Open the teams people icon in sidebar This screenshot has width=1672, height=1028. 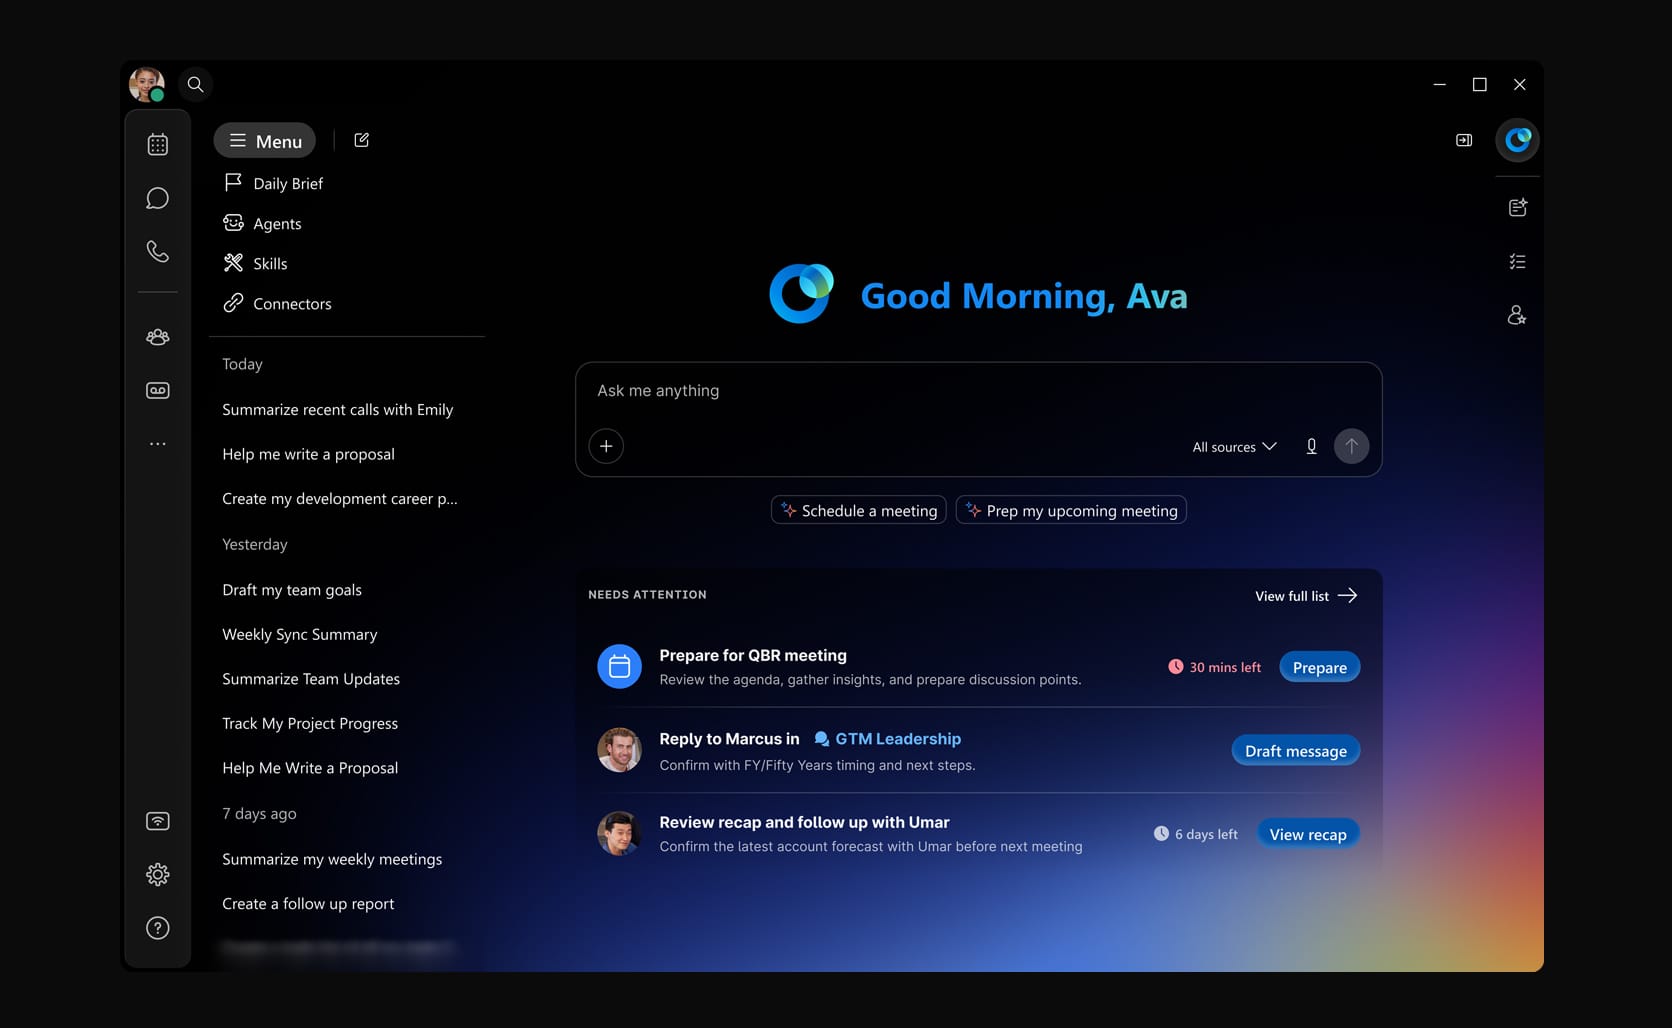(158, 337)
